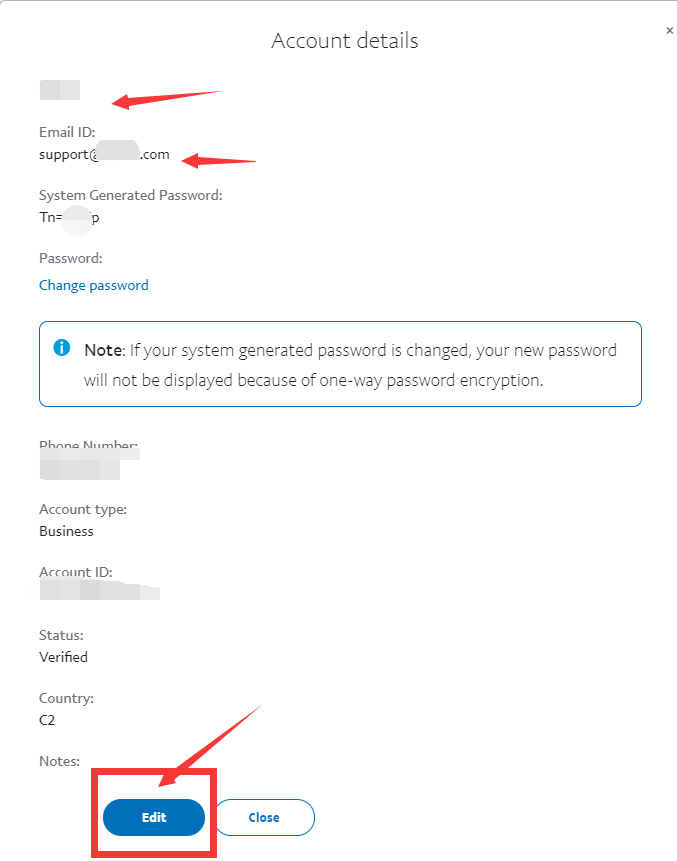Viewport: 677px width, 861px height.
Task: Click the one-way password encryption note text
Action: pos(350,365)
